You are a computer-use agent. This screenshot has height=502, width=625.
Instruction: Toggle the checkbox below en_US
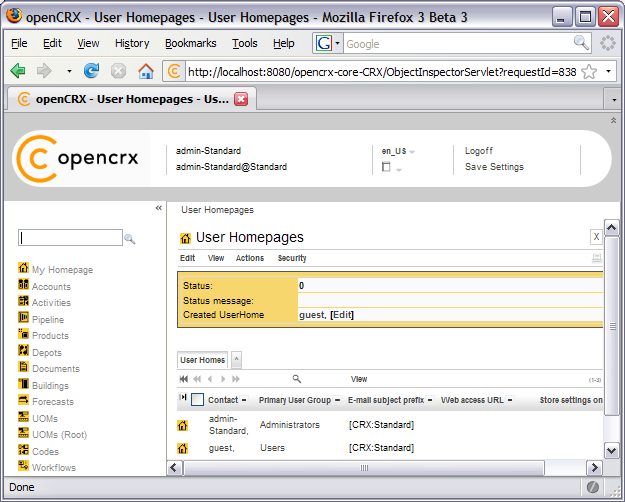coord(386,166)
